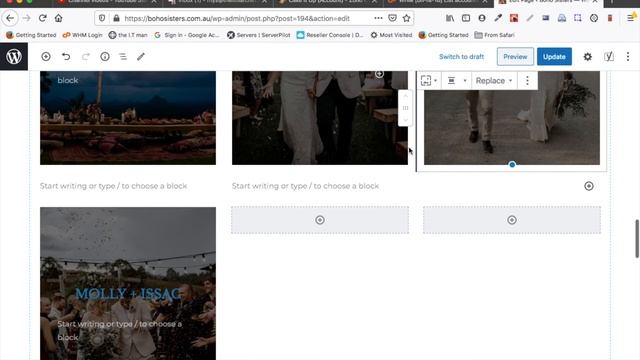The width and height of the screenshot is (640, 360).
Task: Go back in browser history
Action: 10,18
